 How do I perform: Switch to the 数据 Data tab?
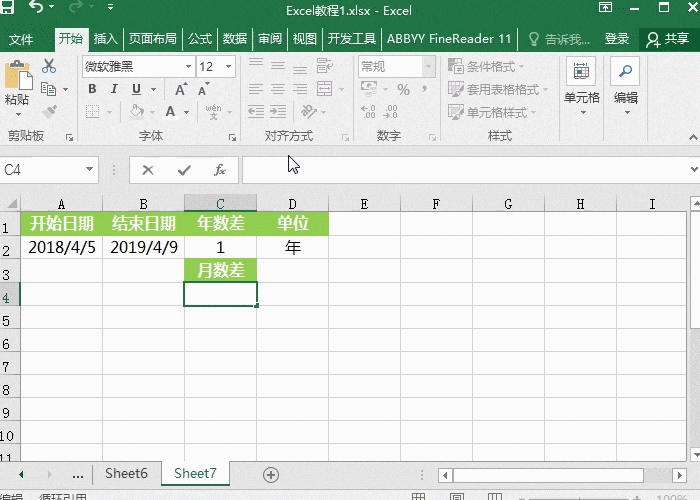point(235,39)
